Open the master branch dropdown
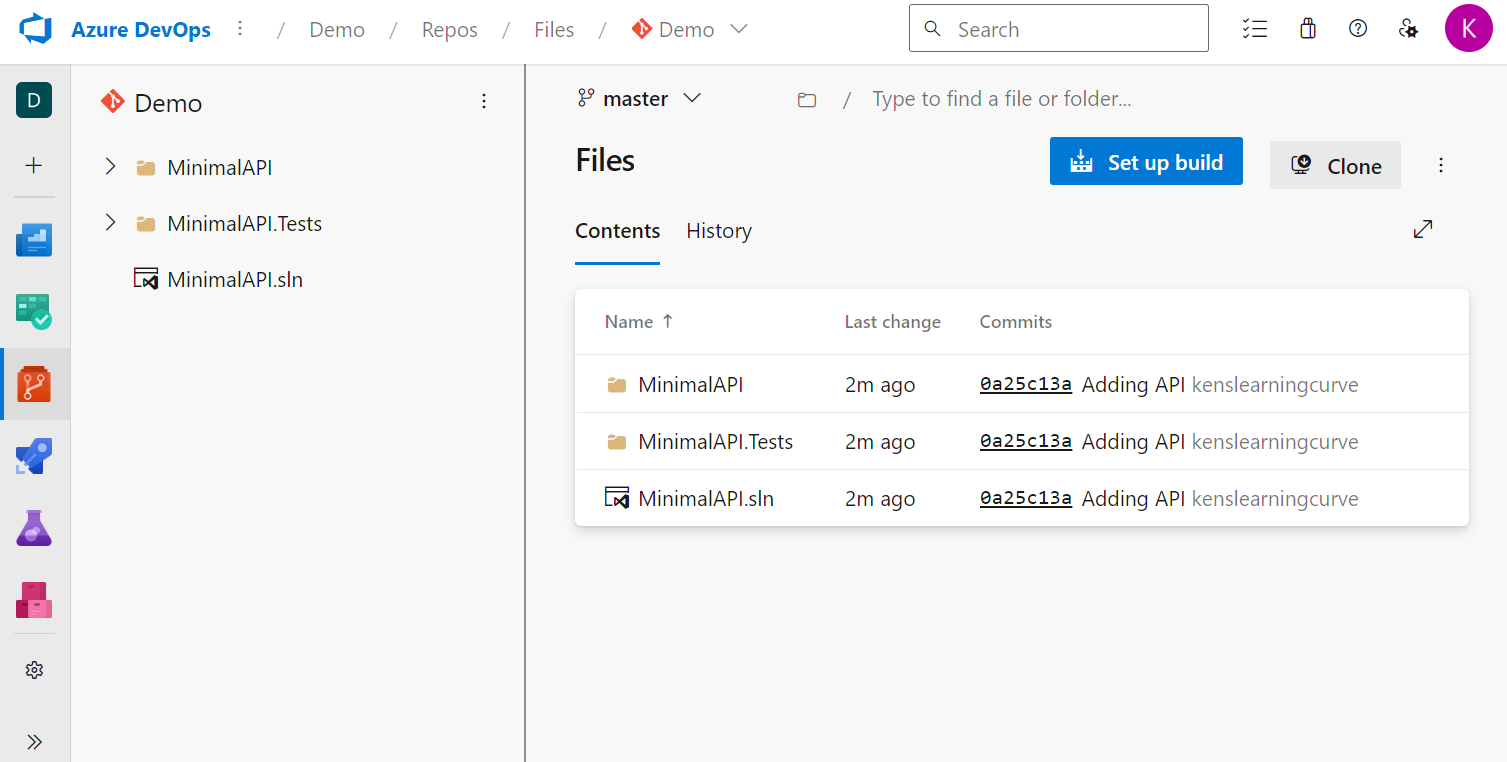The height and width of the screenshot is (762, 1507). [638, 98]
